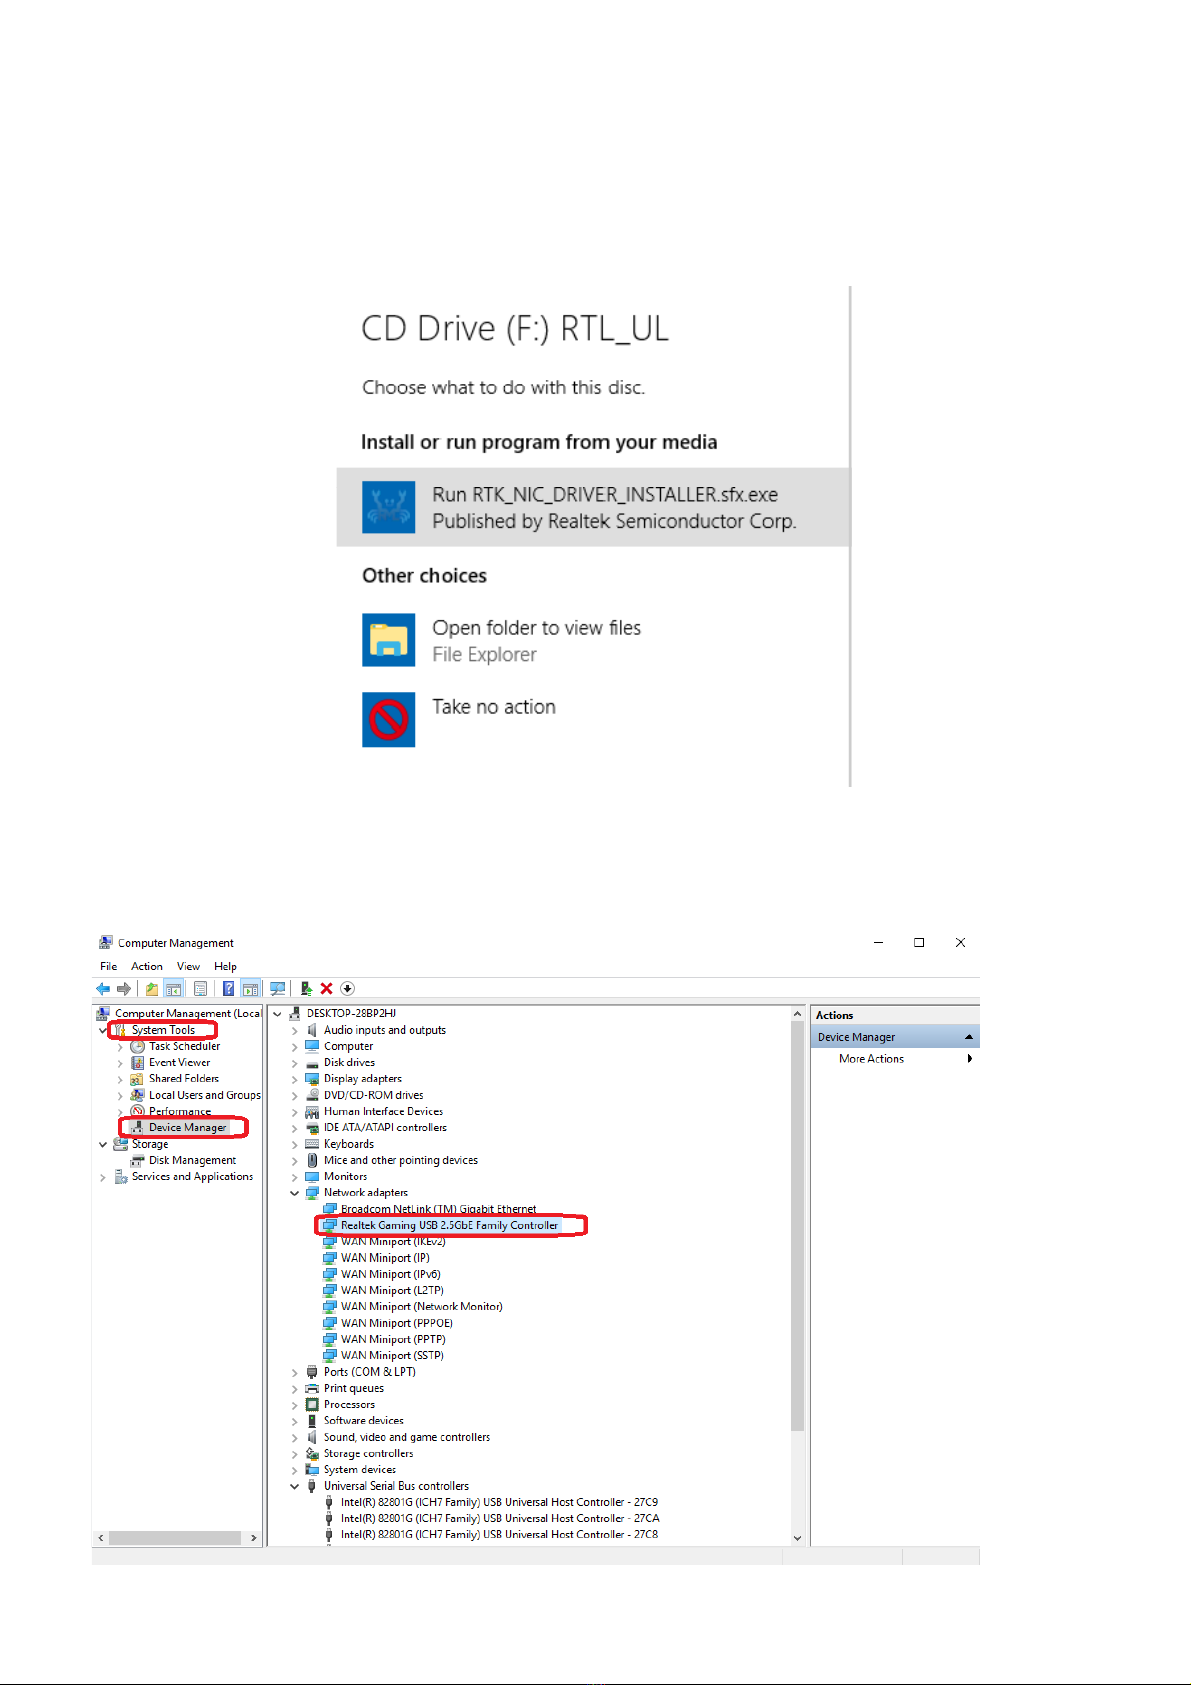
Task: Click device list vertical scrollbar down arrow
Action: pyautogui.click(x=797, y=1538)
